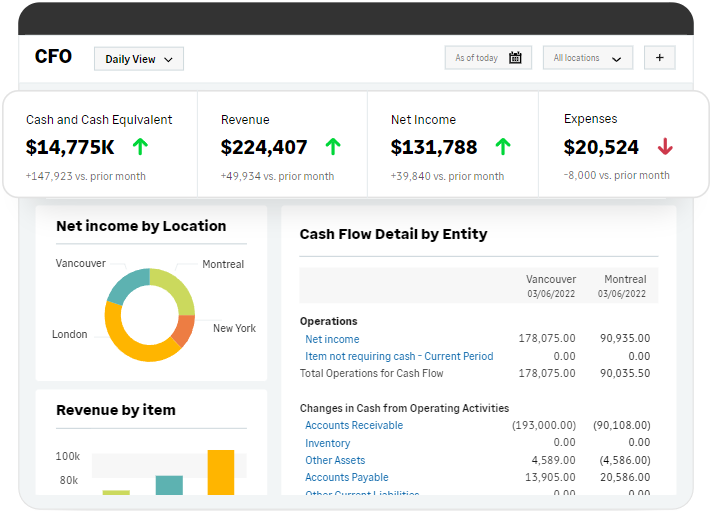
Task: Click the Revenue card title
Action: tap(245, 120)
